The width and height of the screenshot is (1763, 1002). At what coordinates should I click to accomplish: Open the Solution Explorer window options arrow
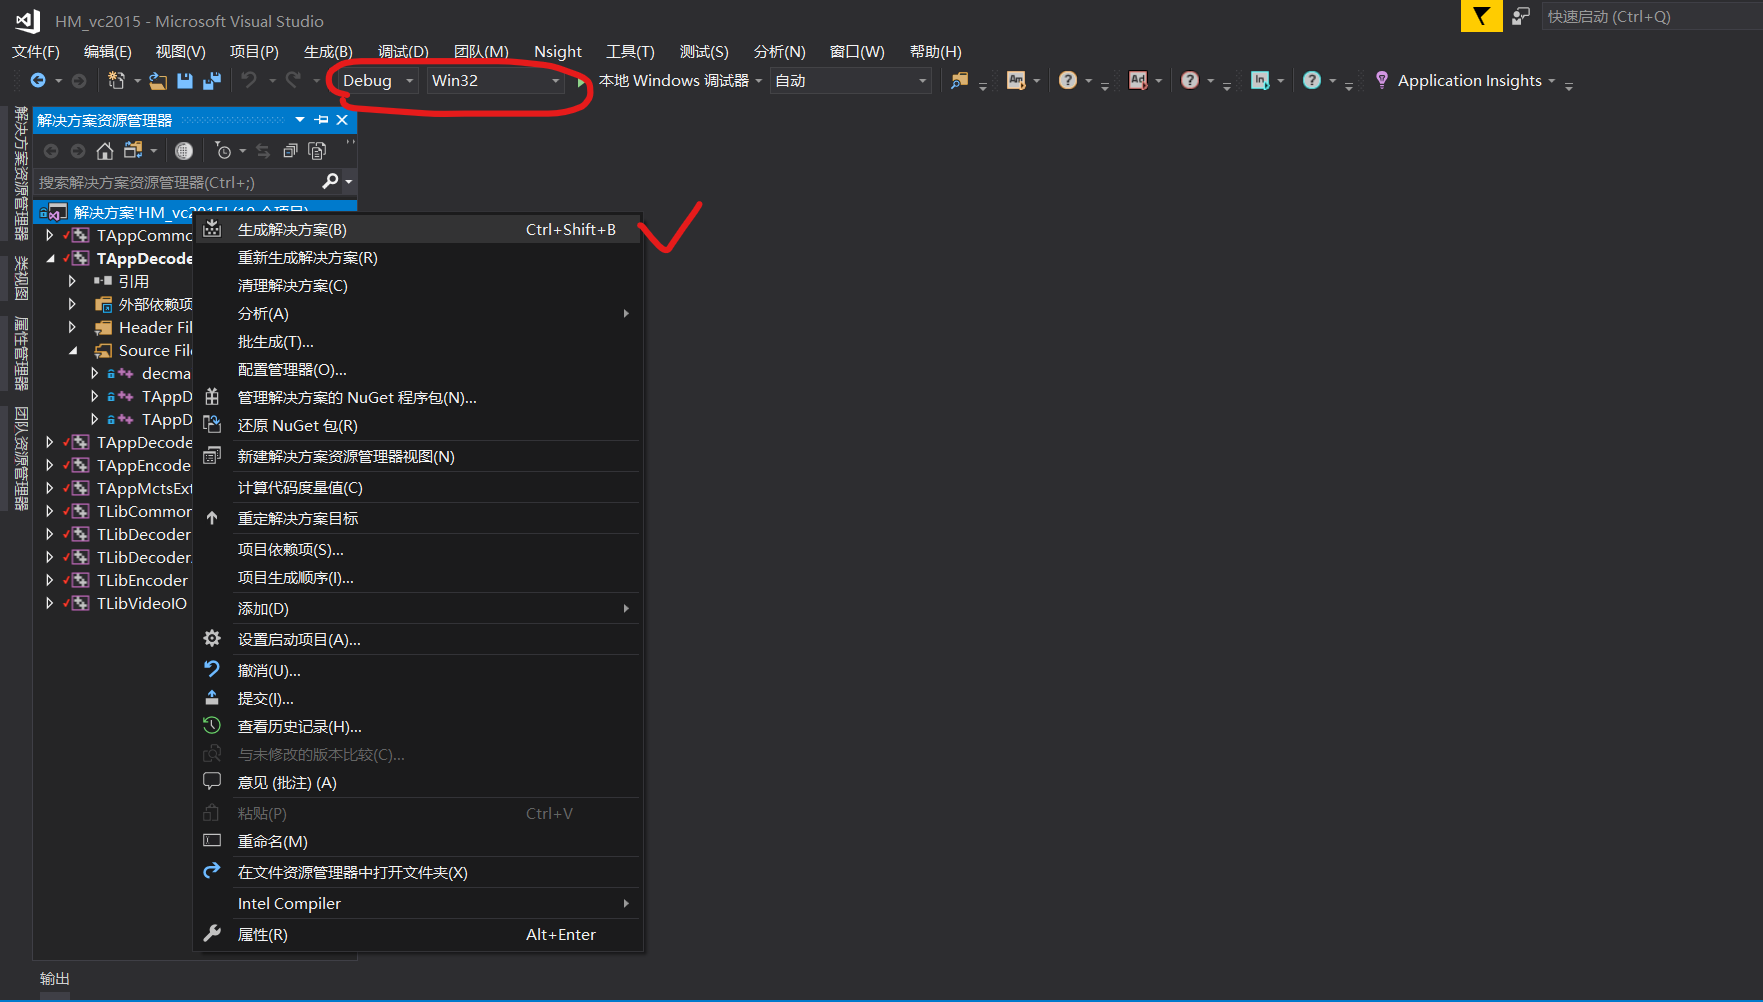click(x=300, y=120)
